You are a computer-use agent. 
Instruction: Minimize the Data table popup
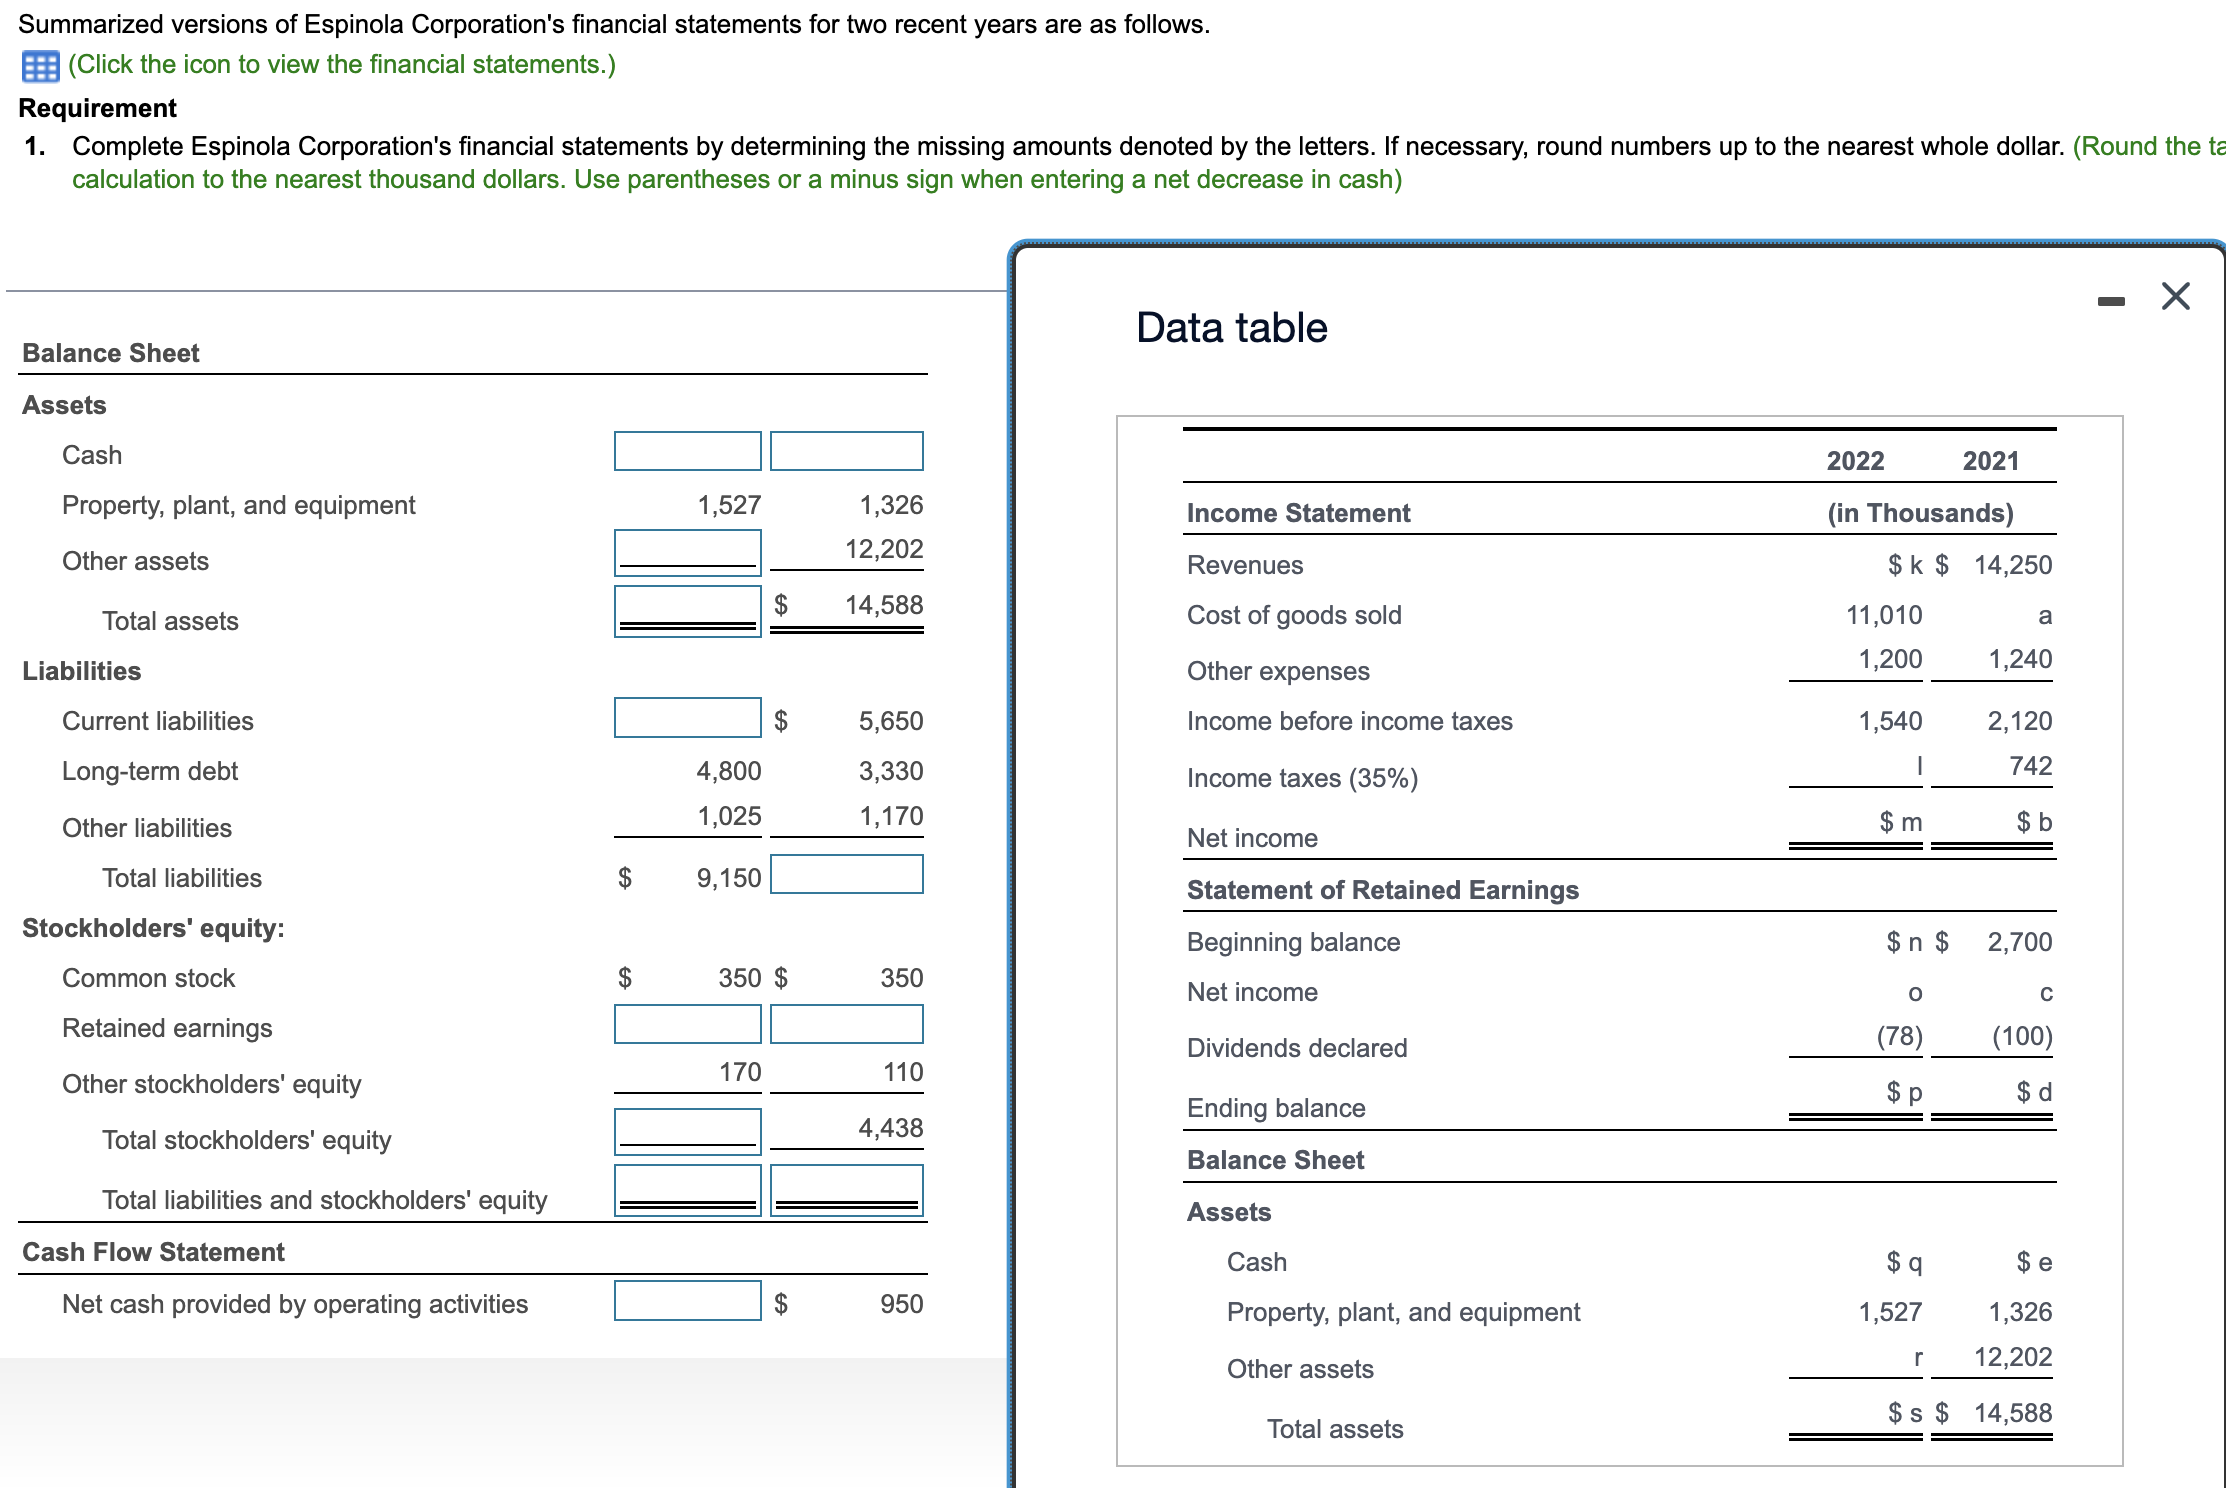click(2110, 300)
